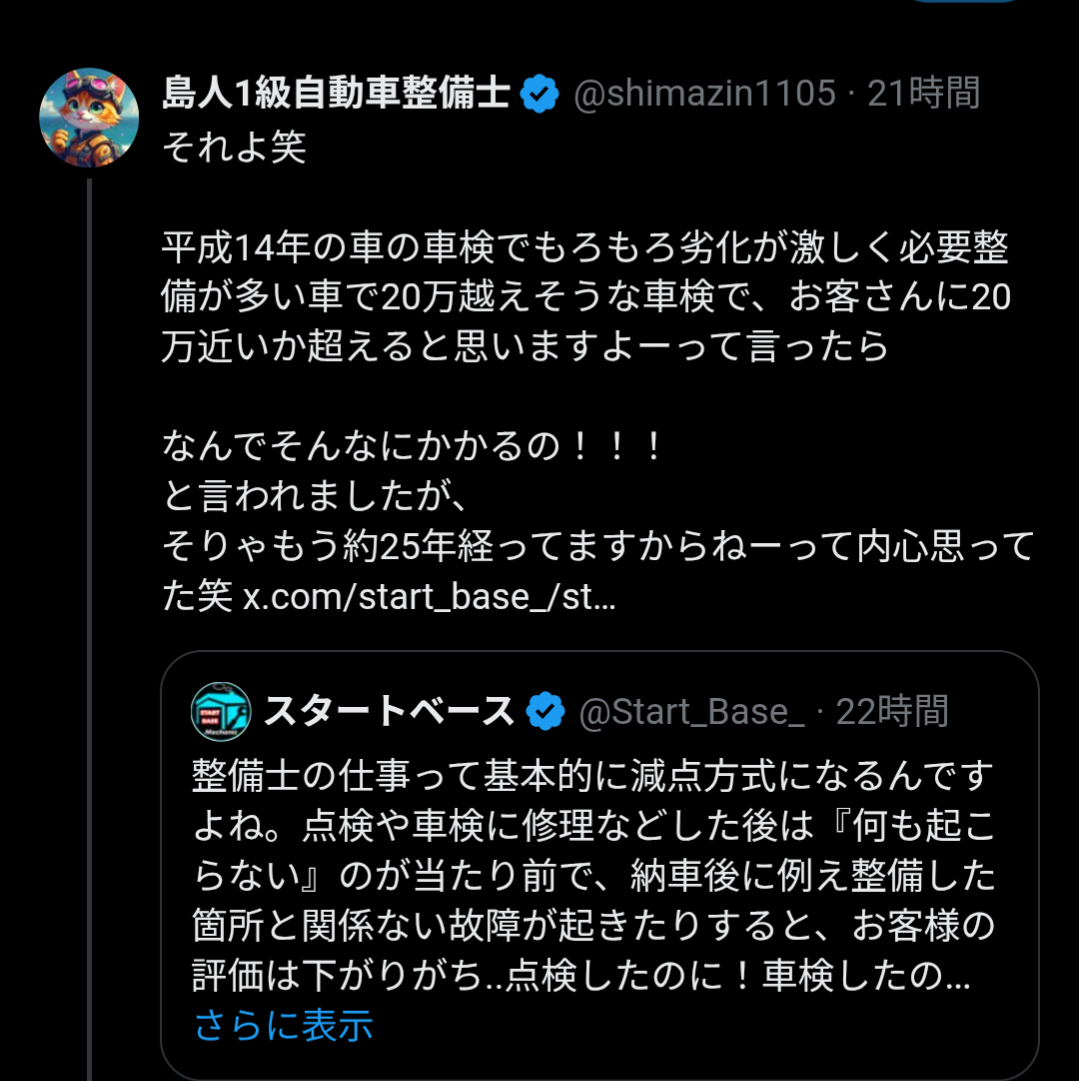Click the 22時間 timestamp in quoted post
The image size is (1079, 1081).
[x=892, y=712]
